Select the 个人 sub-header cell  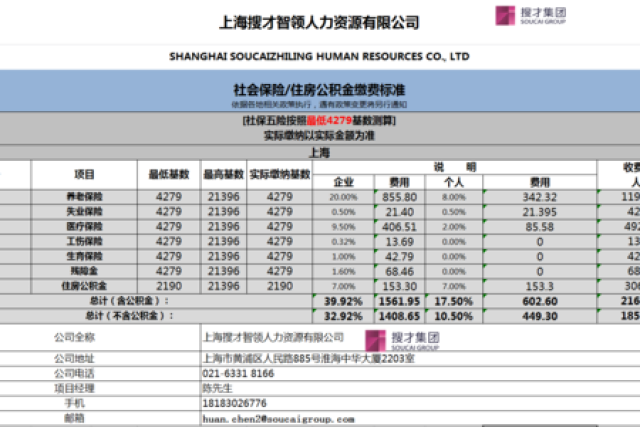pos(454,182)
